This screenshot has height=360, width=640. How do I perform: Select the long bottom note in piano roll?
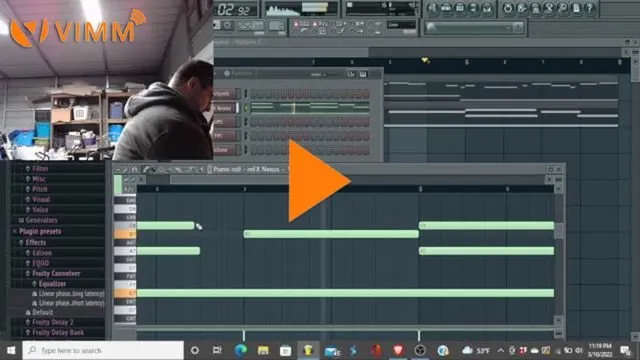[x=345, y=293]
